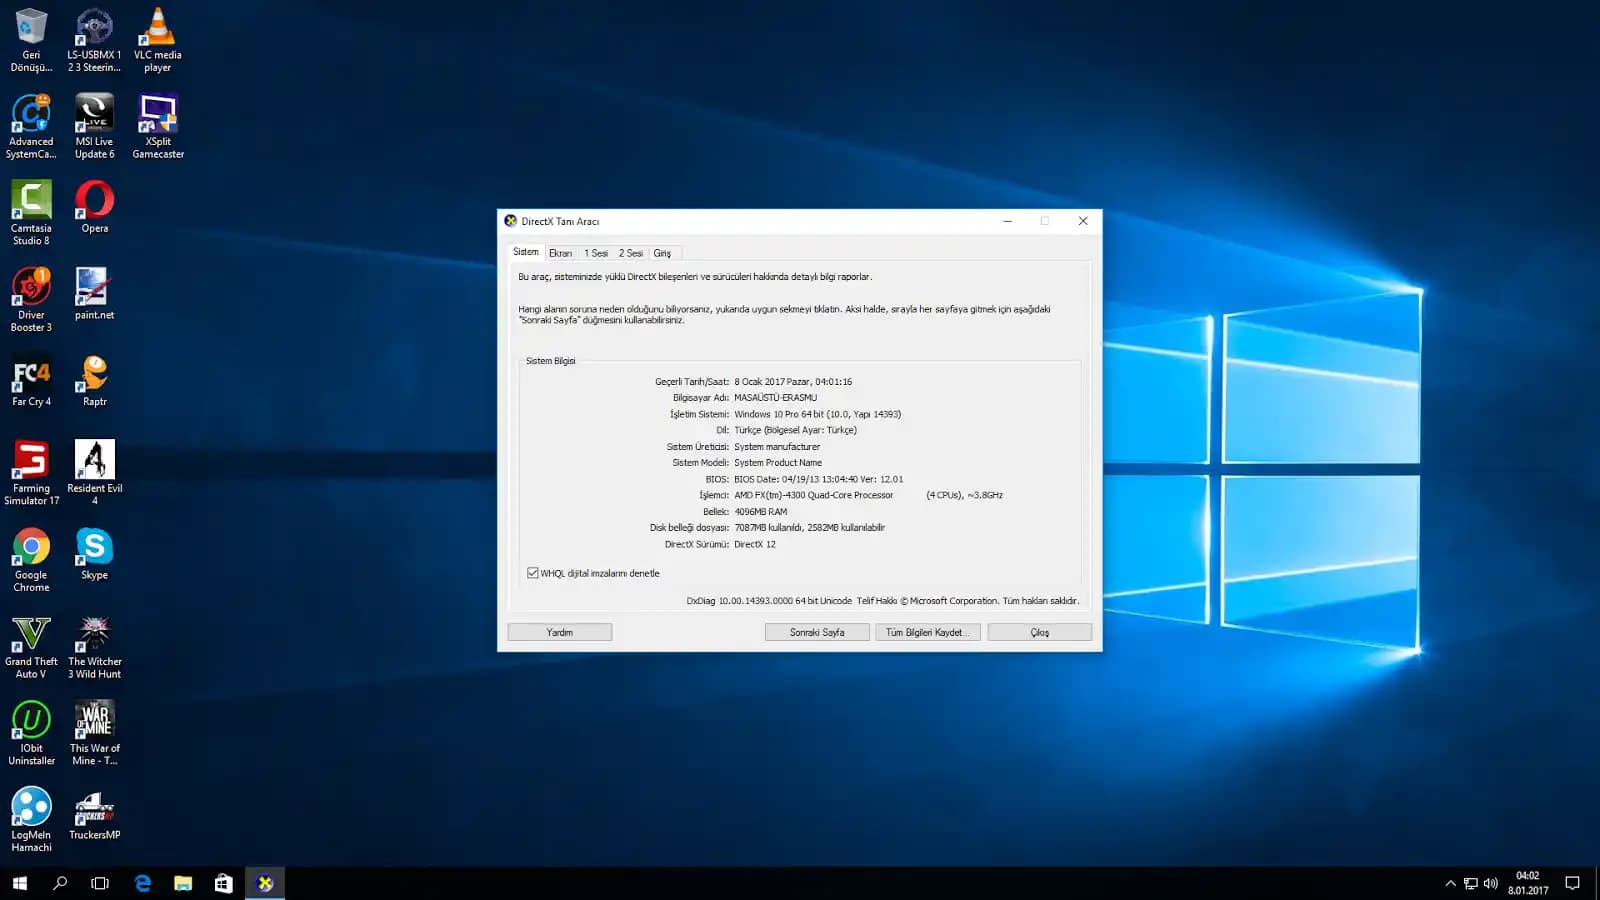Select the Google Chrome desktop shortcut
Viewport: 1600px width, 900px height.
[x=31, y=559]
